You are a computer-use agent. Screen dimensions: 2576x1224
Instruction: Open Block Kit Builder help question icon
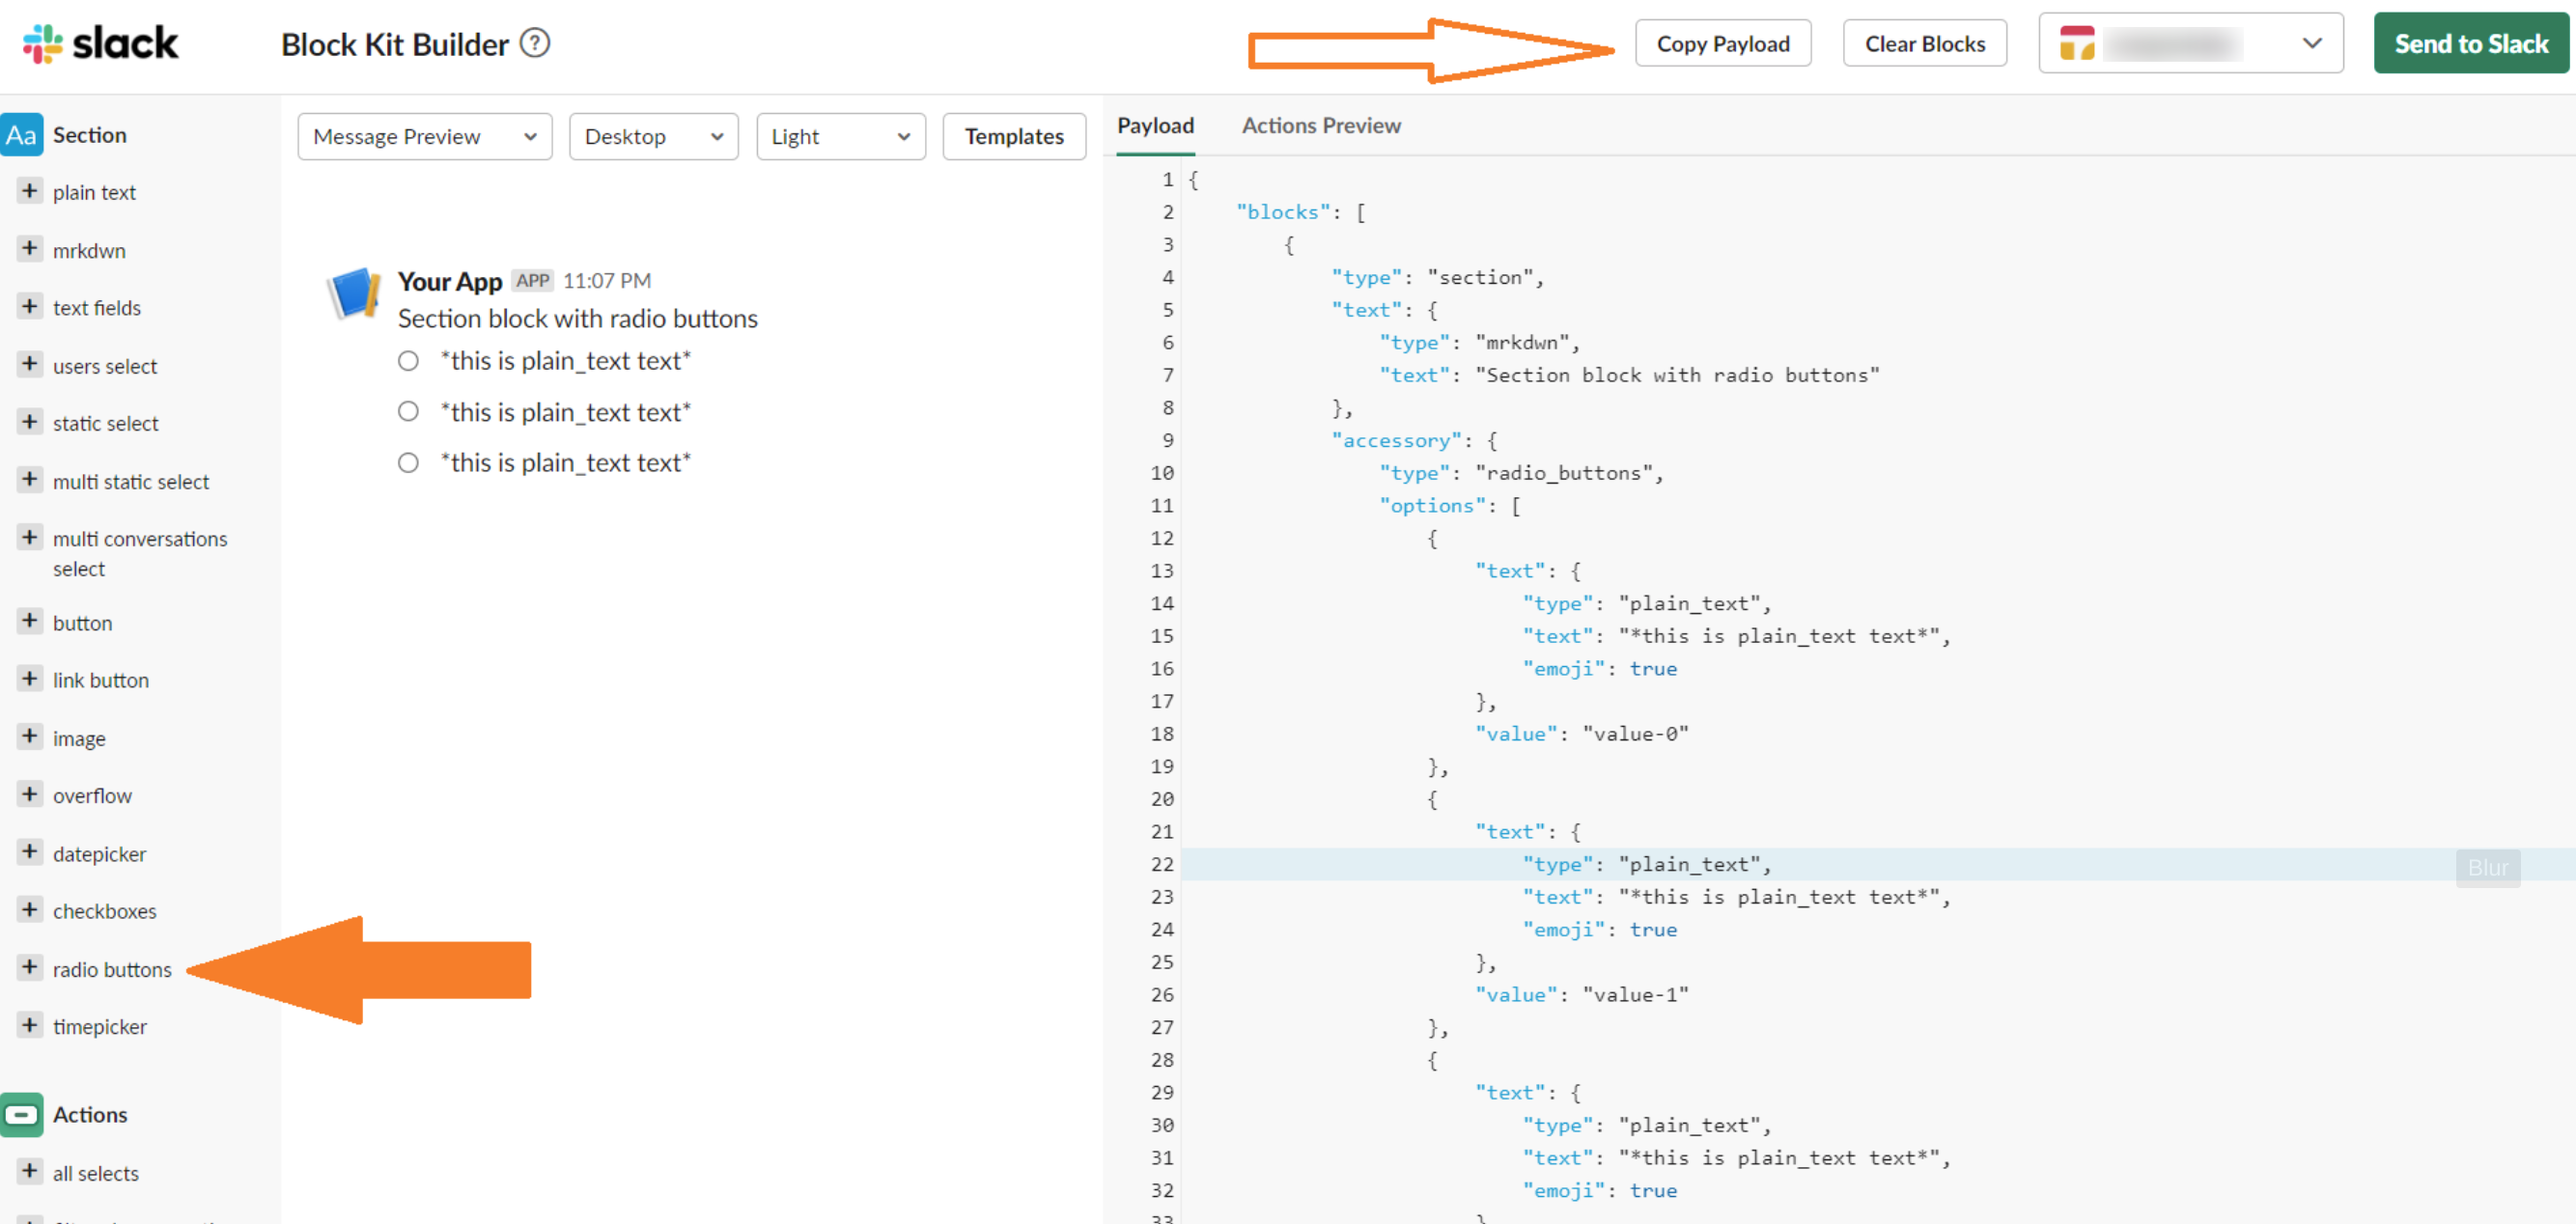point(536,43)
